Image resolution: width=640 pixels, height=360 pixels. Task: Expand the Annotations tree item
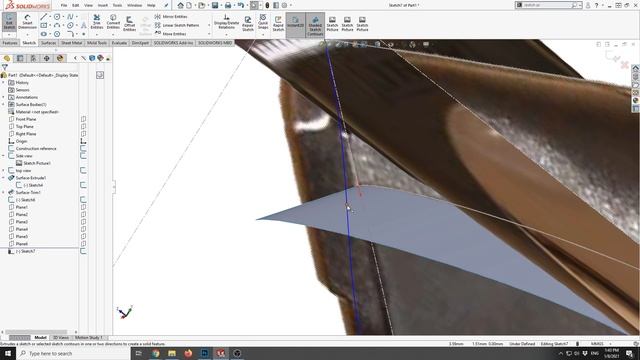(4, 97)
